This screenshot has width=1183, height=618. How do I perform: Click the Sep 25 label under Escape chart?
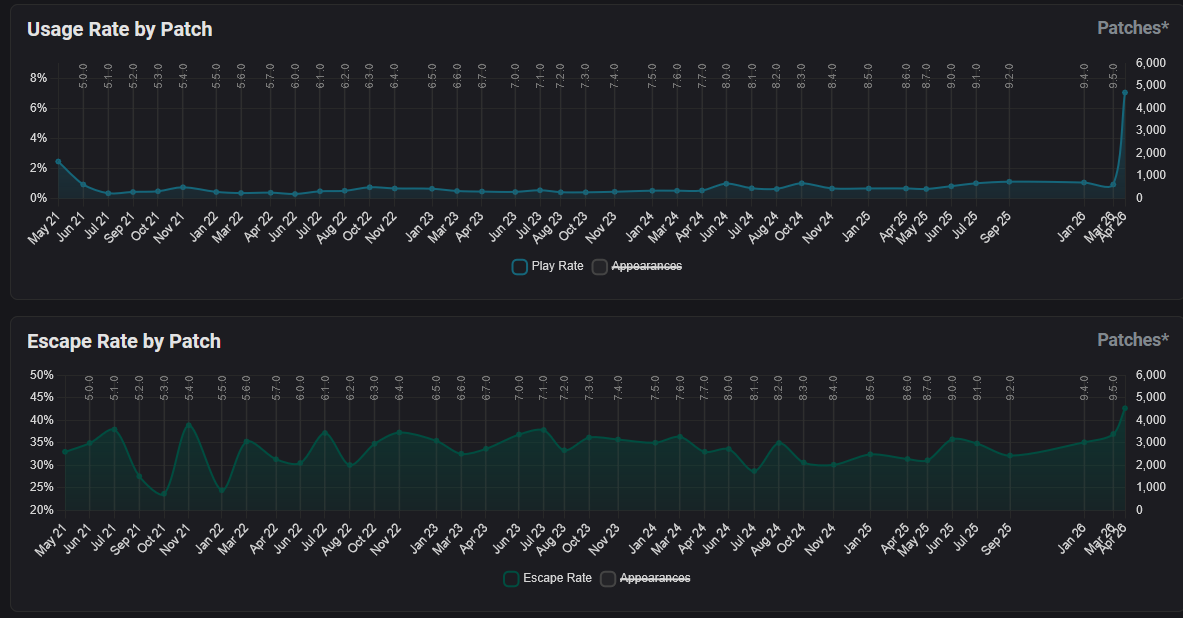coord(996,539)
